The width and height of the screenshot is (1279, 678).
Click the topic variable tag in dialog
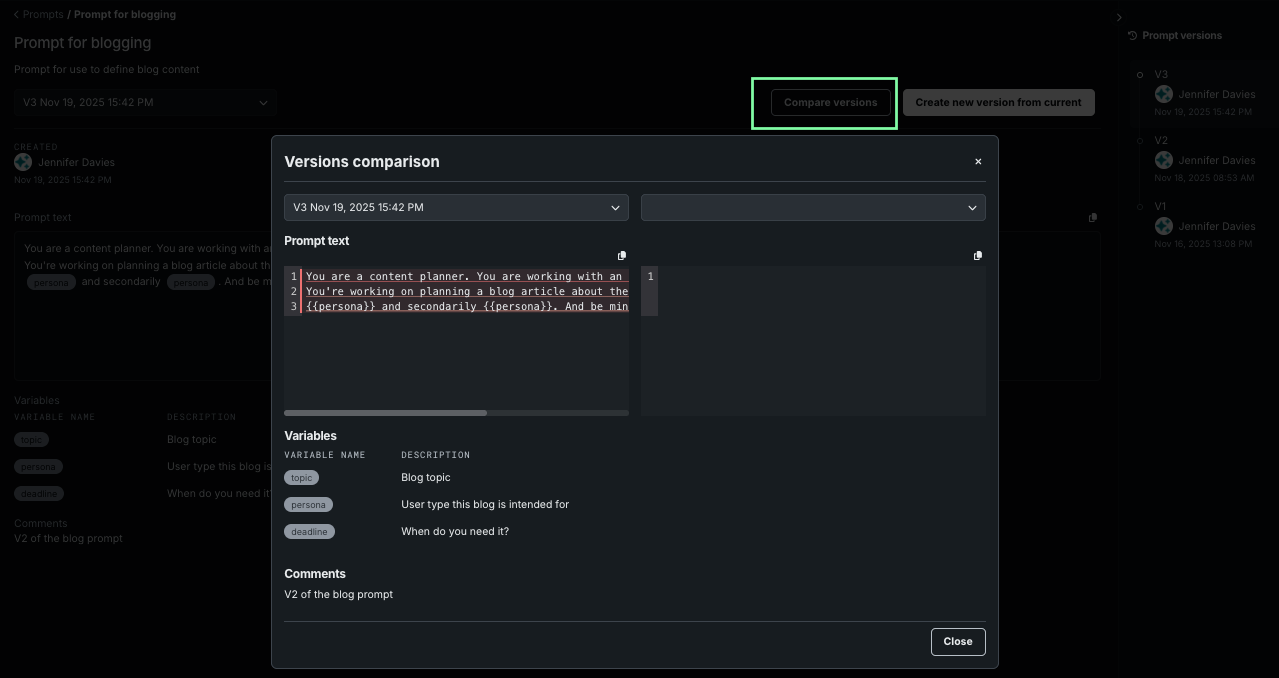pyautogui.click(x=301, y=478)
